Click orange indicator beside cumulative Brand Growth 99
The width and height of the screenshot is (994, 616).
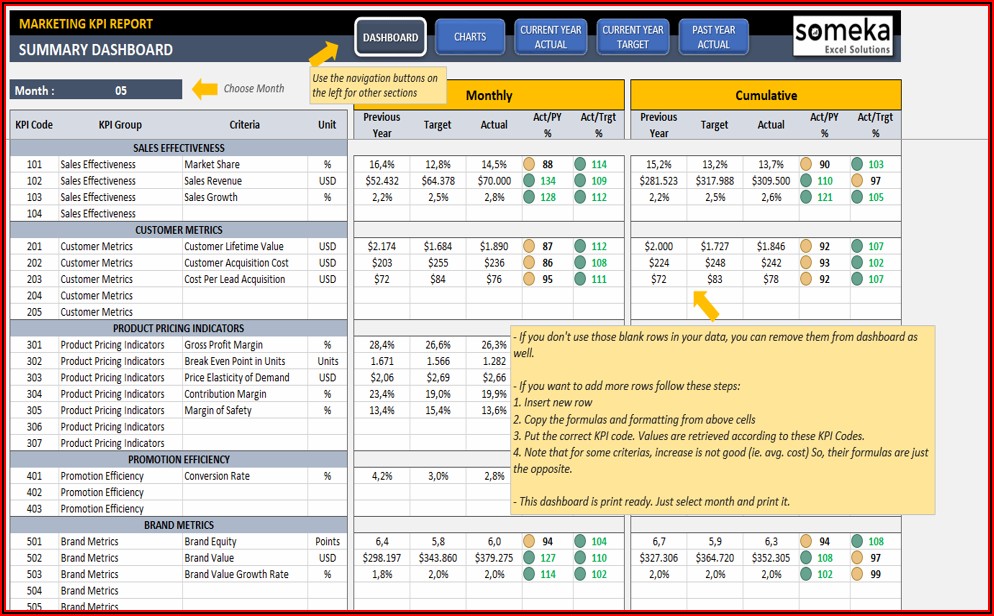point(858,575)
